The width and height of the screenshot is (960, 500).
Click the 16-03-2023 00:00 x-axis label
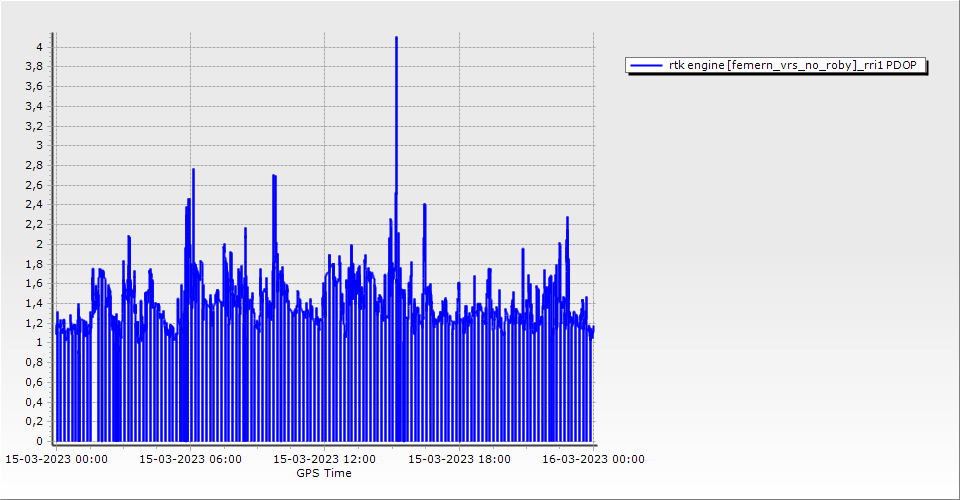tap(593, 460)
